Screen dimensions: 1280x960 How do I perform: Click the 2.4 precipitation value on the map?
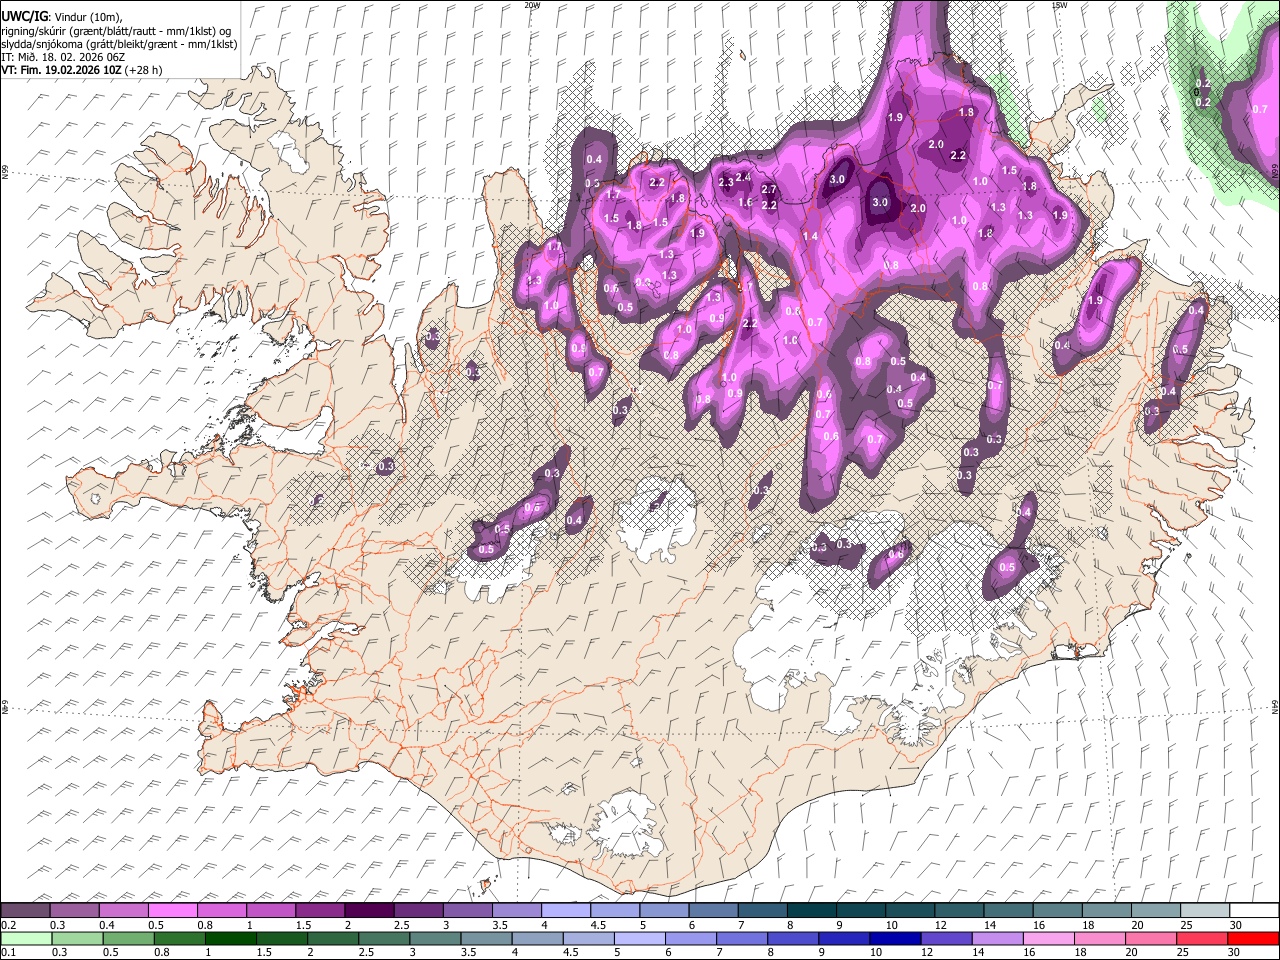pos(743,177)
